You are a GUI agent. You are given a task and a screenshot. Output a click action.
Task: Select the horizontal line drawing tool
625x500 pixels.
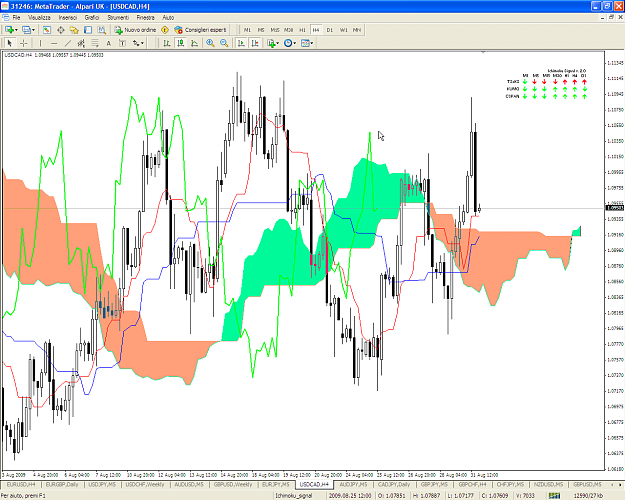click(x=54, y=43)
